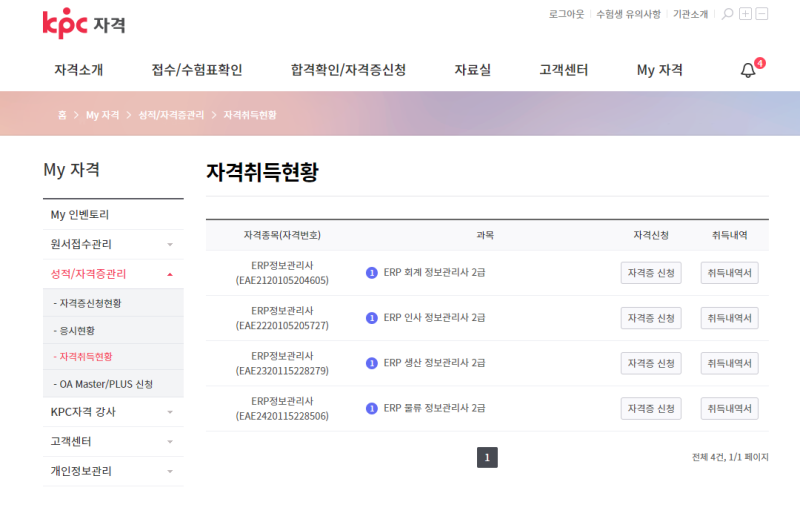Viewport: 800px width, 519px height.
Task: Click the 로그아웃 link
Action: point(566,14)
